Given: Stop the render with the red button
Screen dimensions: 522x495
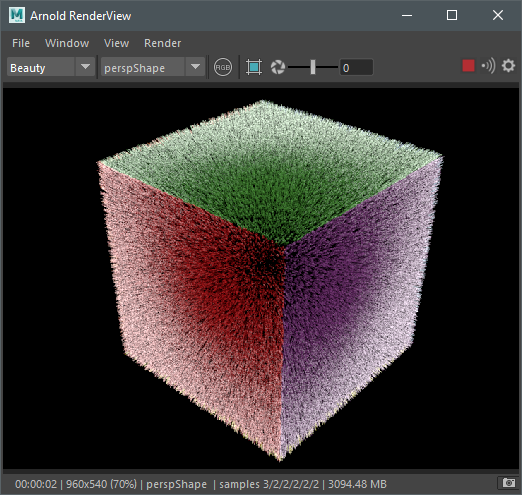Looking at the screenshot, I should pos(468,66).
